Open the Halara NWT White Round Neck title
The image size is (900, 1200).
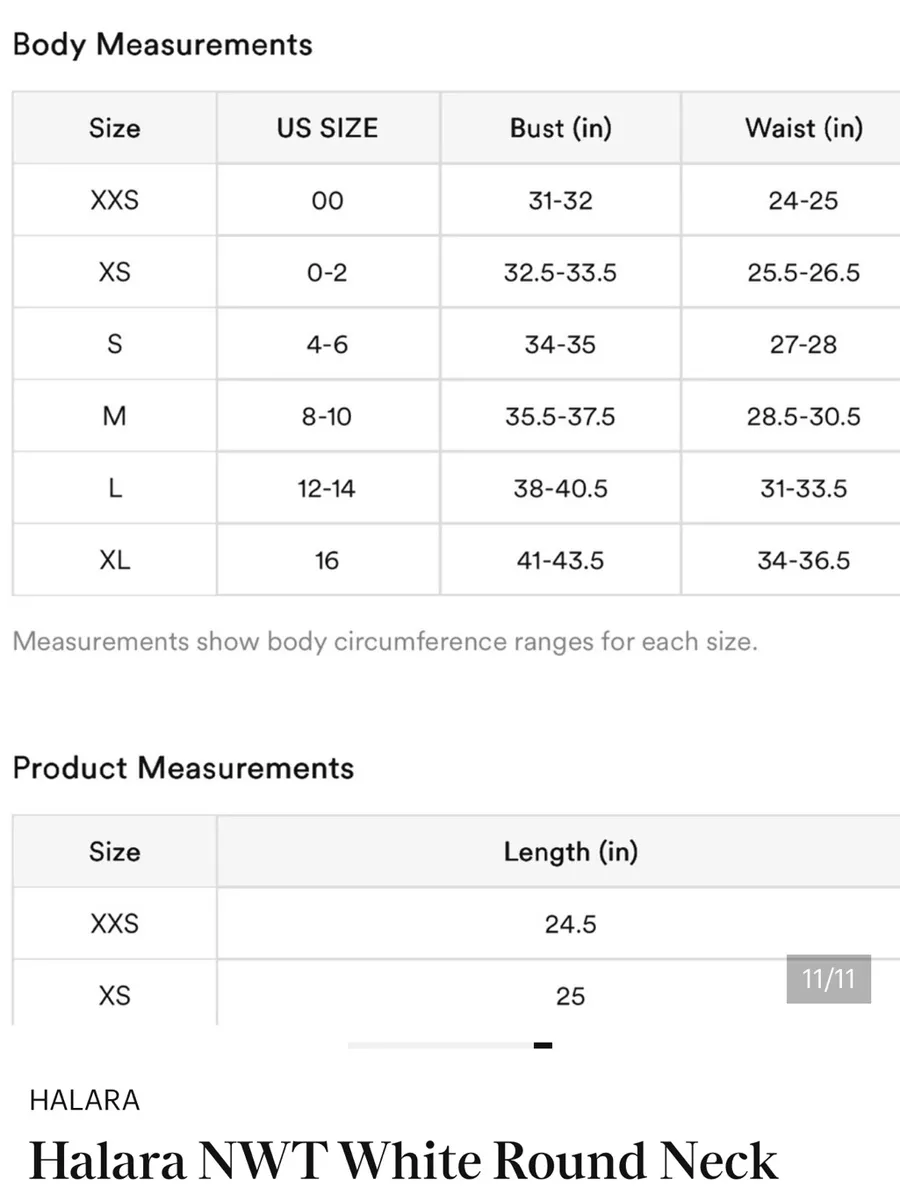pos(404,1161)
